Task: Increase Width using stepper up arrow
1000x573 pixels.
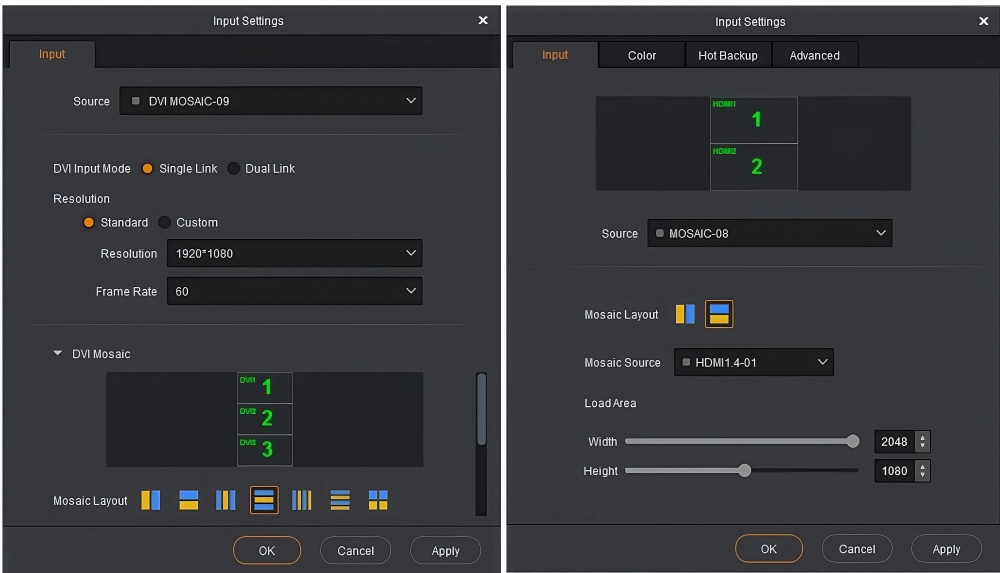Action: click(922, 437)
